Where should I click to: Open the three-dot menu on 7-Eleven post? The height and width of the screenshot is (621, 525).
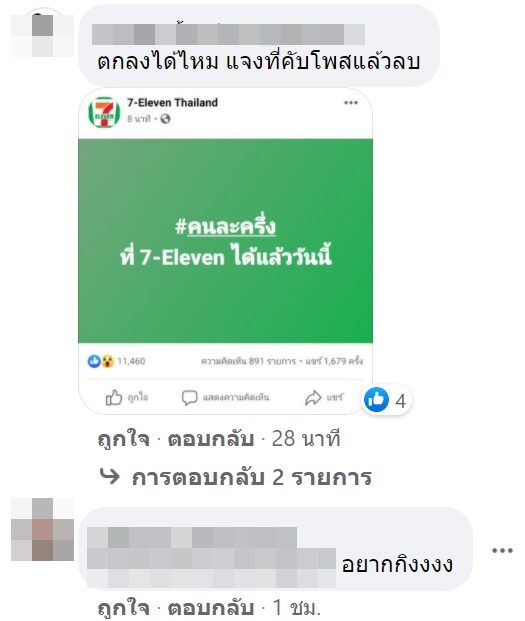(x=351, y=103)
